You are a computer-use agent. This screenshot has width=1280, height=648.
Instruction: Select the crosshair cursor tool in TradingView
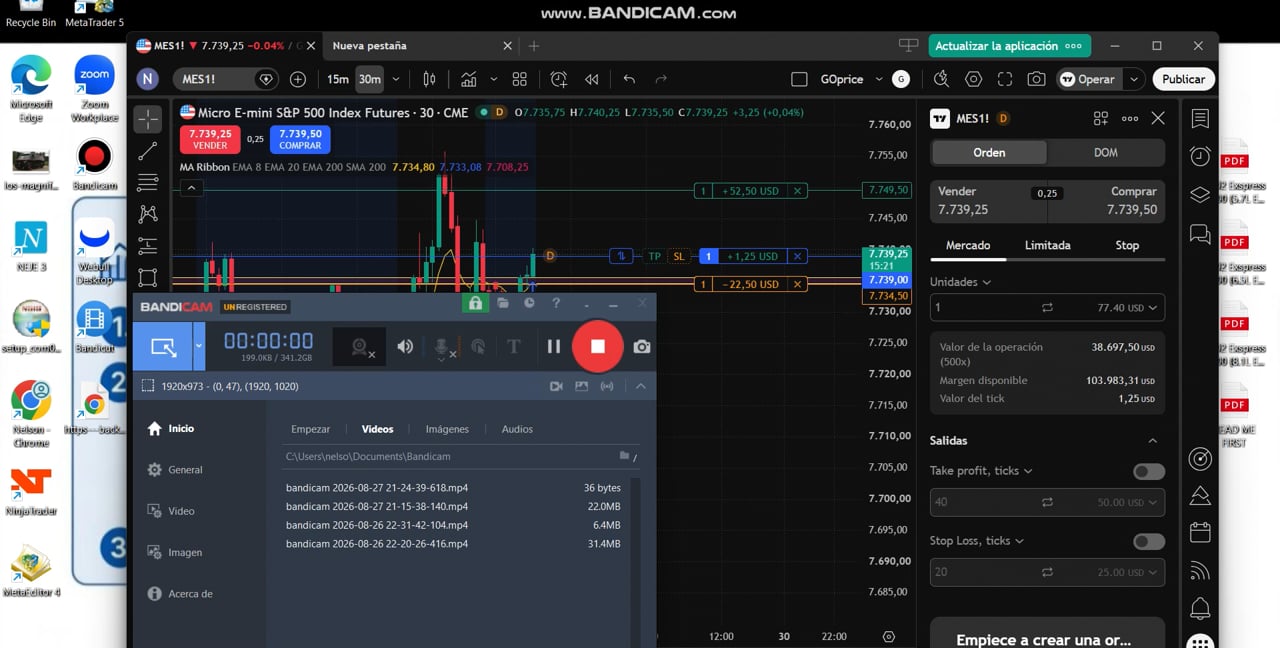[x=148, y=119]
